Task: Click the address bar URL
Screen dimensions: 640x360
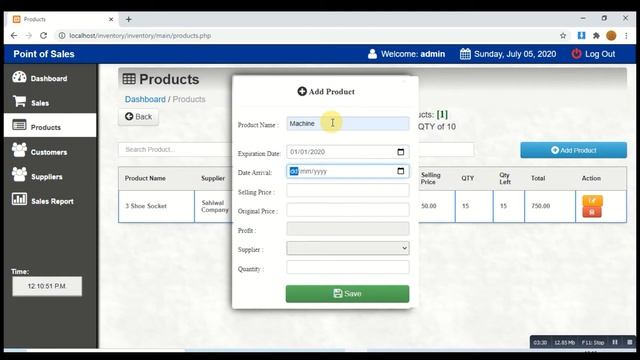Action: click(x=140, y=36)
